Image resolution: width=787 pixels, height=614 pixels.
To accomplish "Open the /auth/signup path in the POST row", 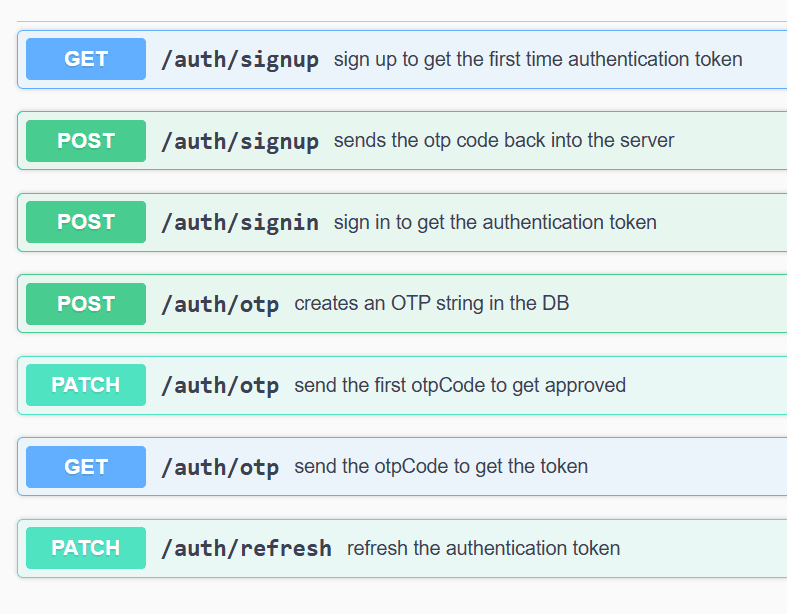I will click(240, 141).
